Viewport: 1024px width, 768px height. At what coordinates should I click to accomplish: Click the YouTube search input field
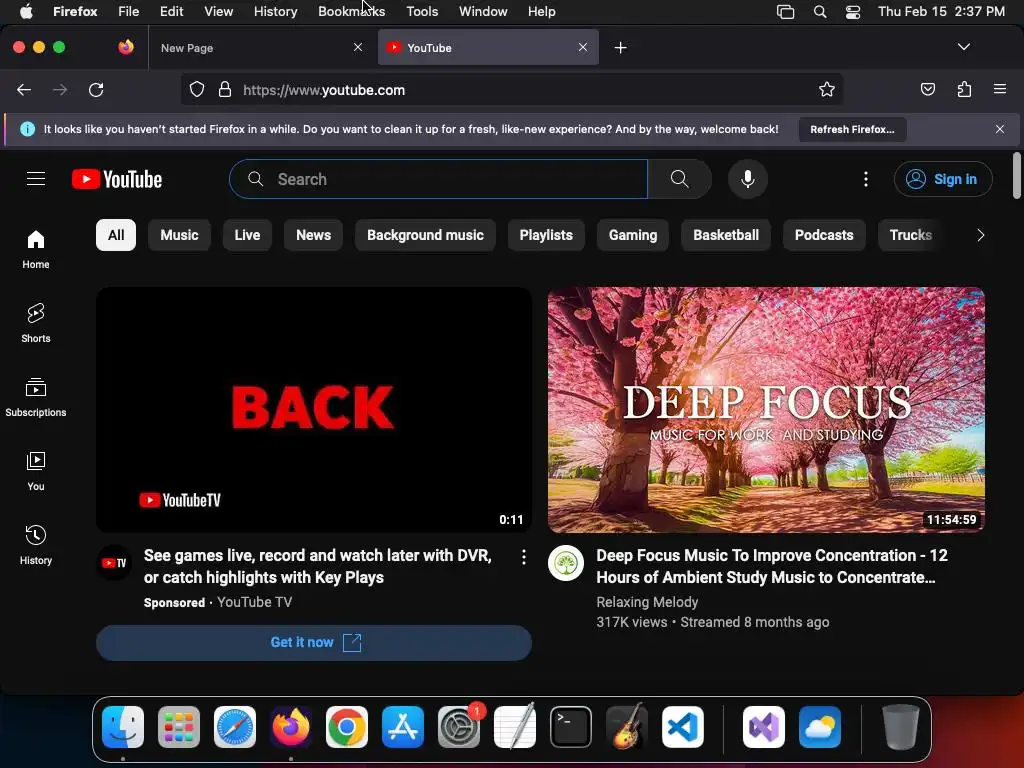coord(438,179)
